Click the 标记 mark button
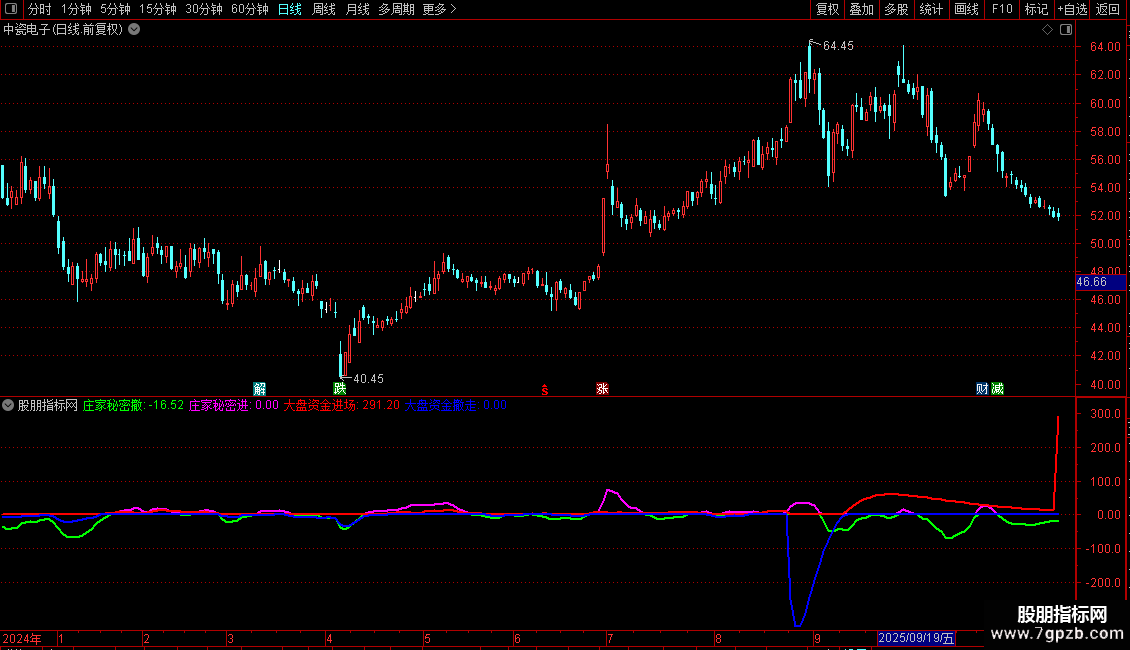Screen dimensions: 1130x650 tap(1036, 9)
